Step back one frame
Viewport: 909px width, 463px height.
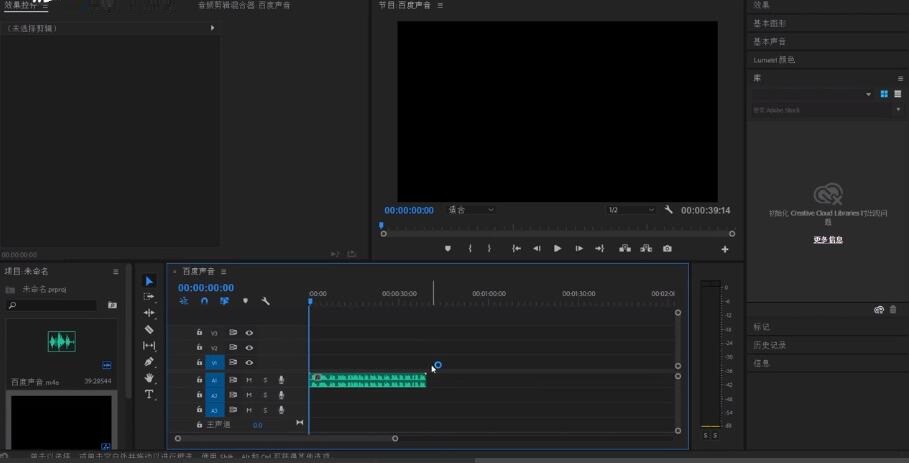[x=537, y=249]
